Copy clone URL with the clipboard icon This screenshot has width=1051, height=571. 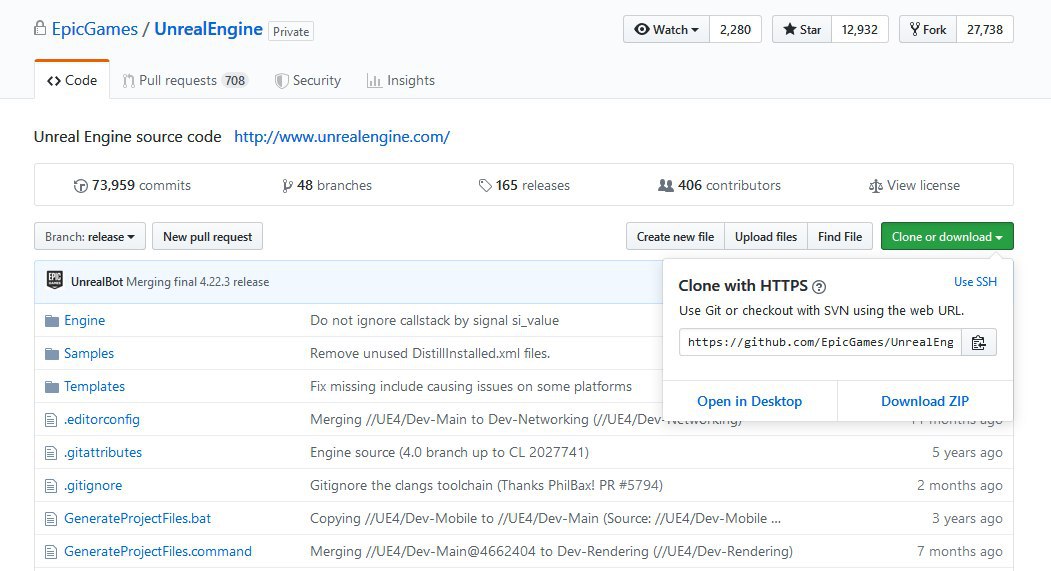(979, 342)
